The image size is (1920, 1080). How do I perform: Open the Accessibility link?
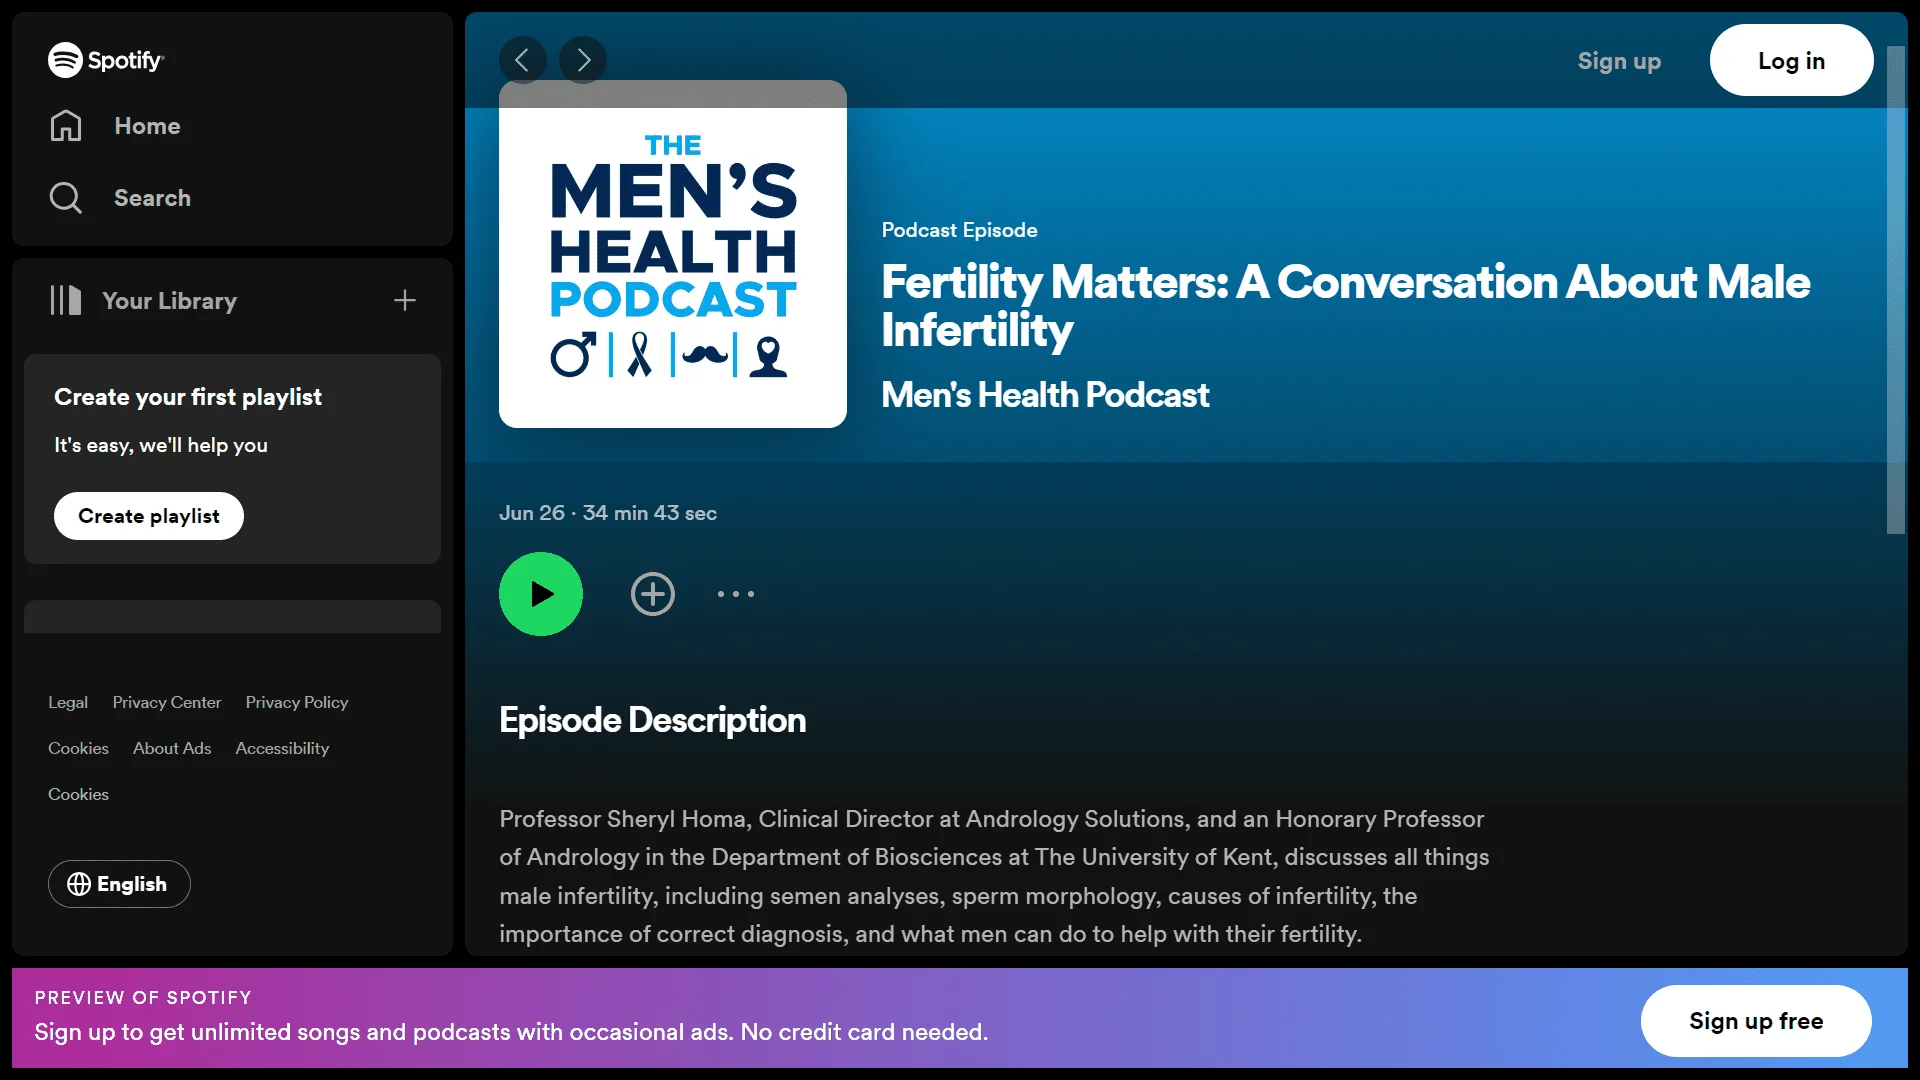coord(282,748)
